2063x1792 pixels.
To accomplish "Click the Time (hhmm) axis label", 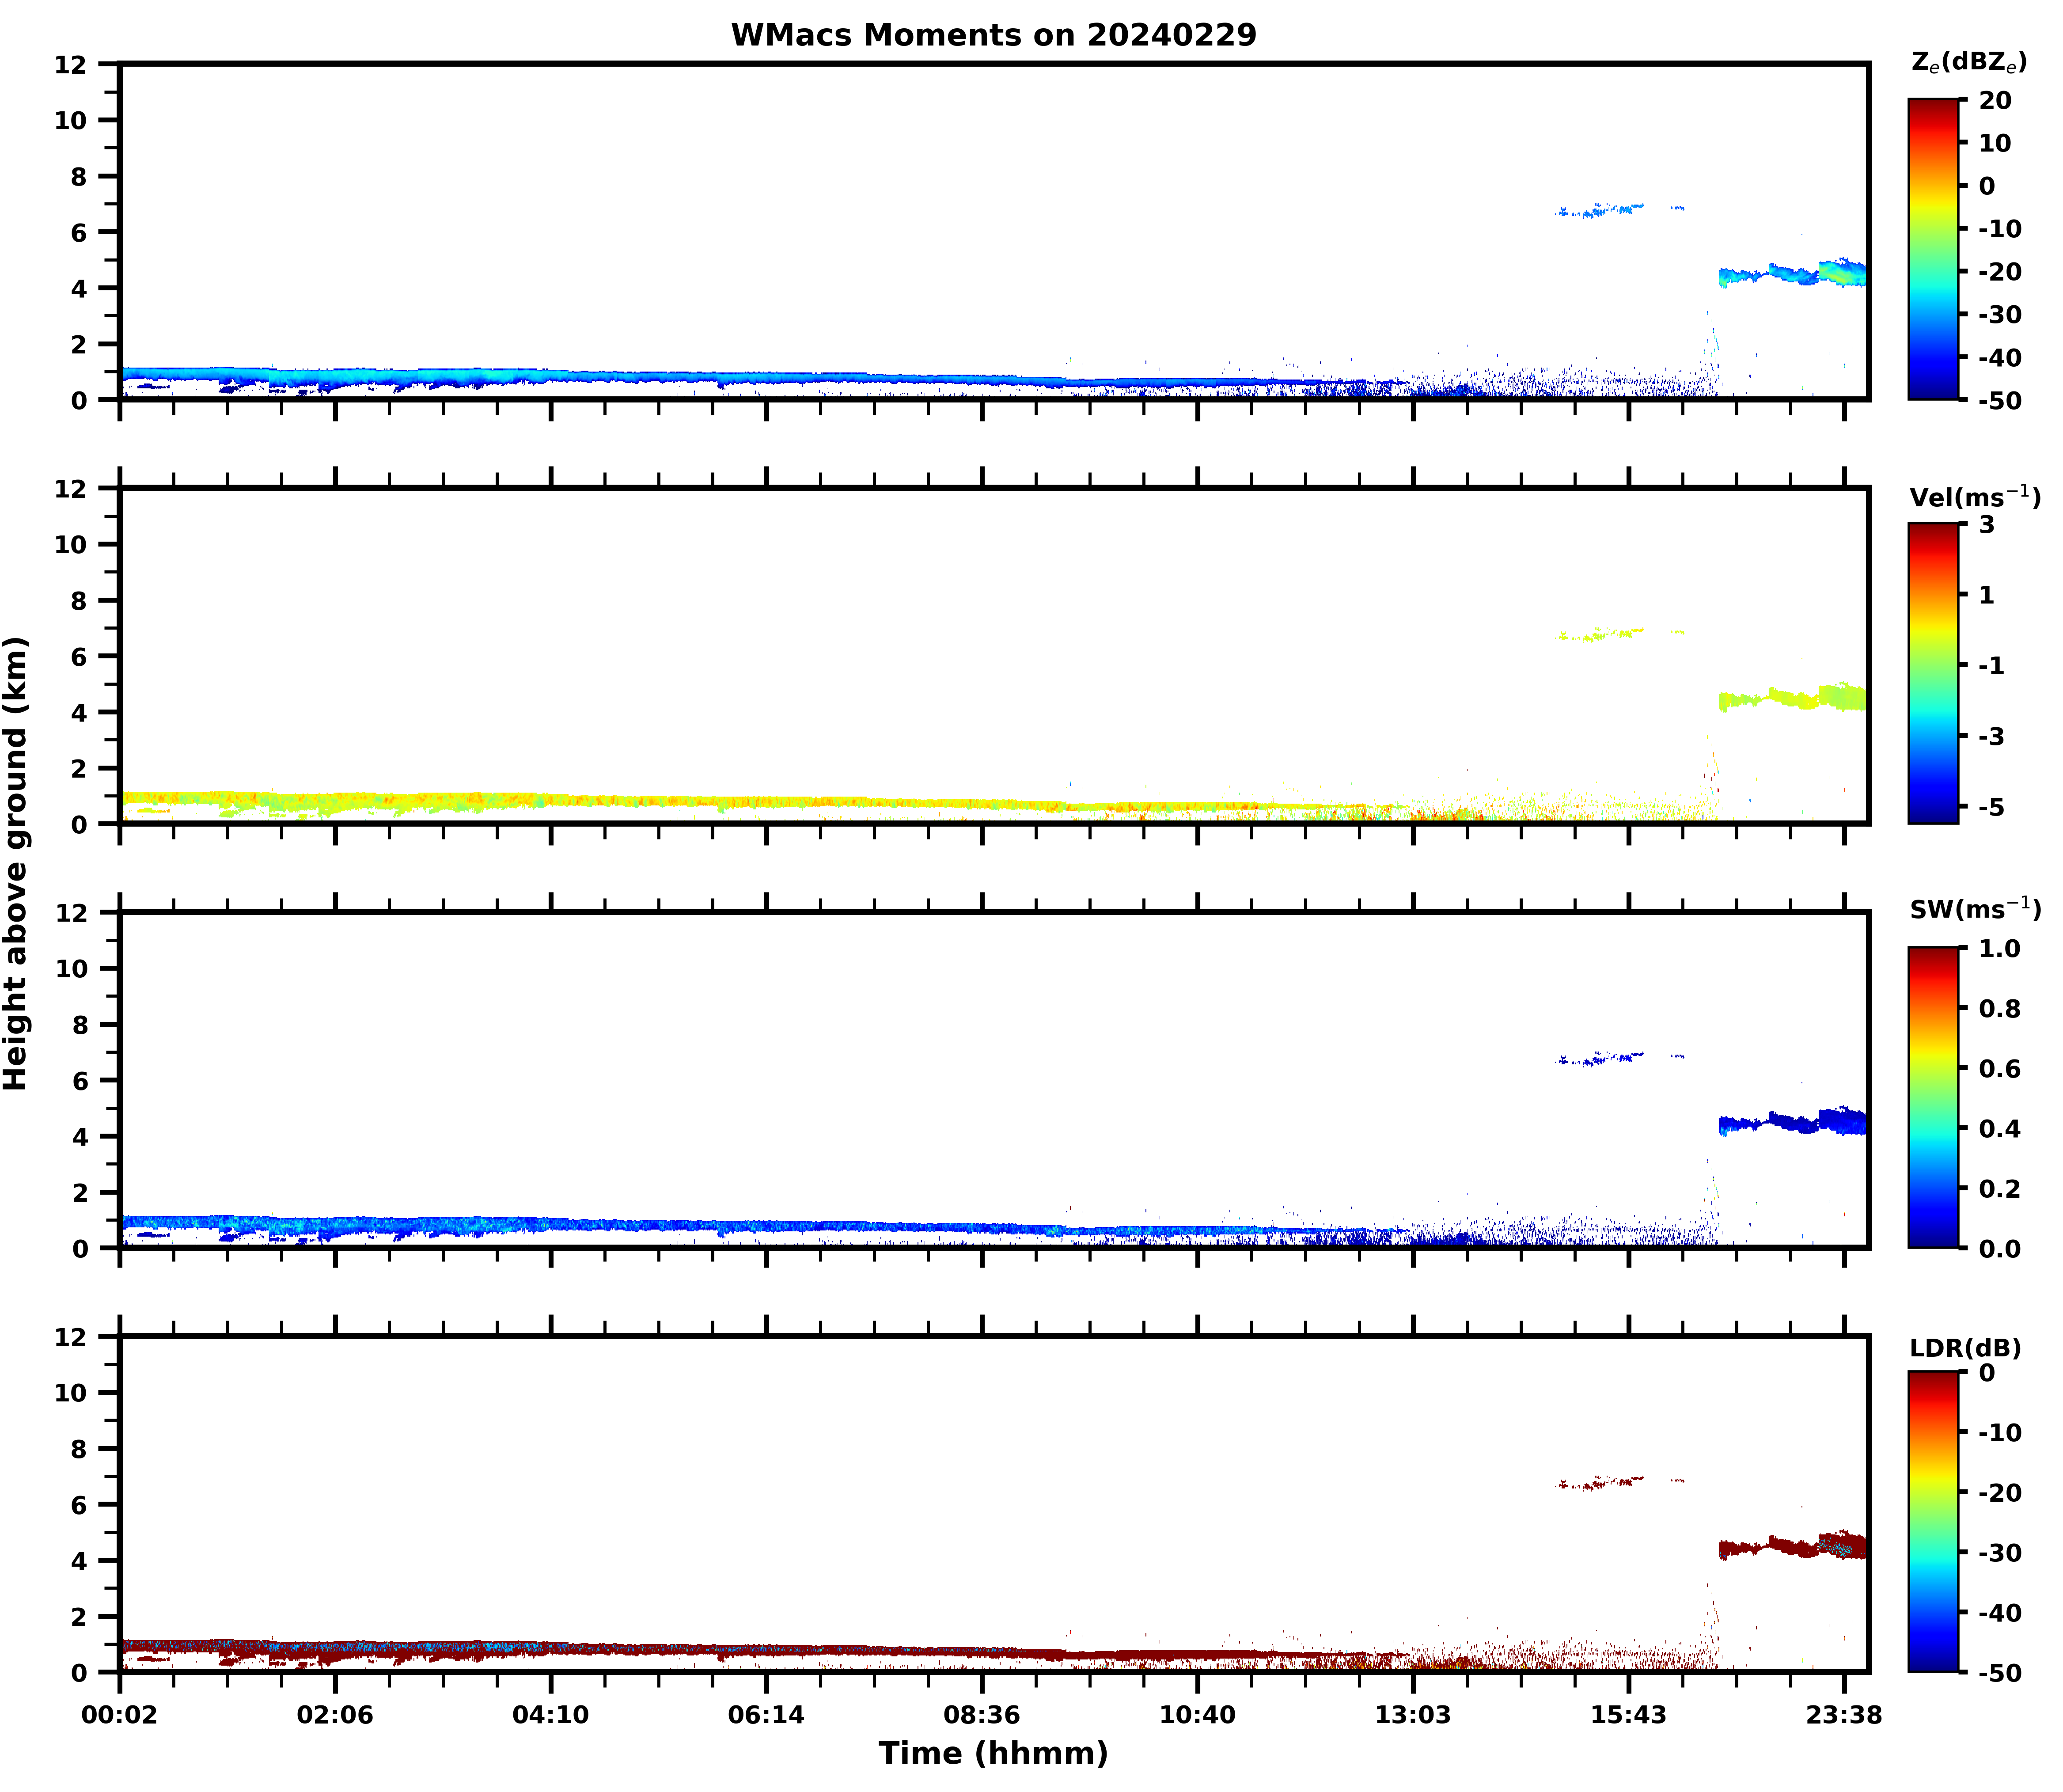I will coord(992,1753).
